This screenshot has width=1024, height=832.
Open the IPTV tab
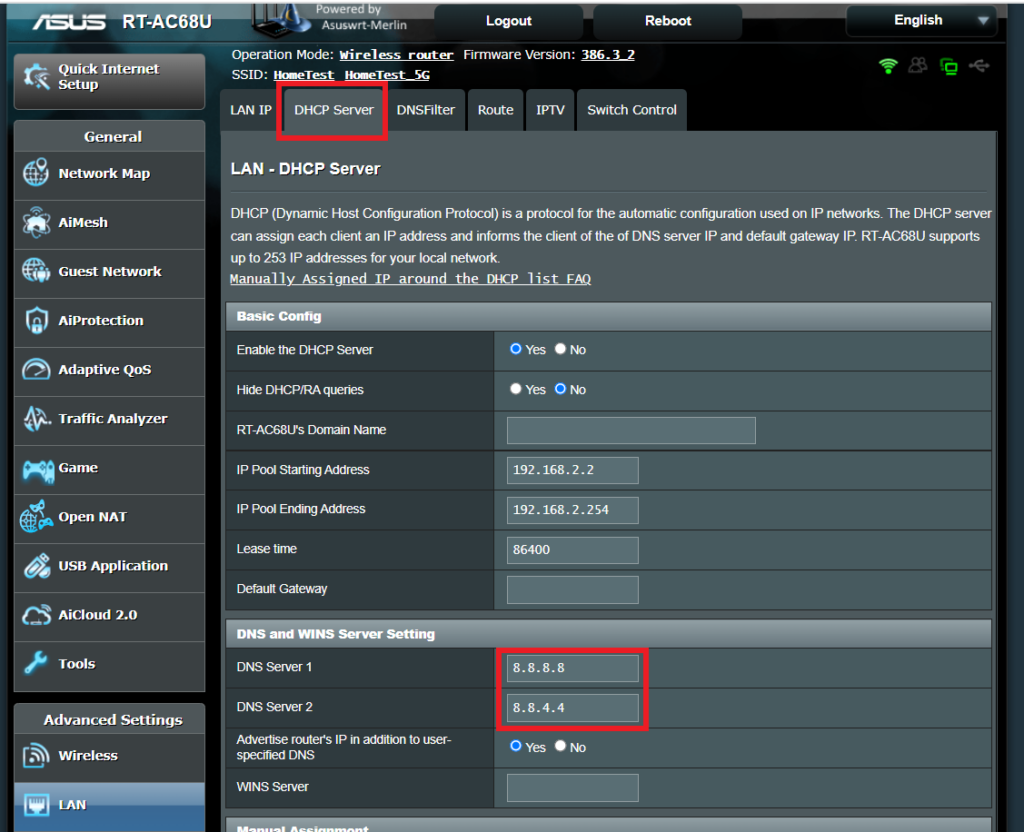pos(550,110)
